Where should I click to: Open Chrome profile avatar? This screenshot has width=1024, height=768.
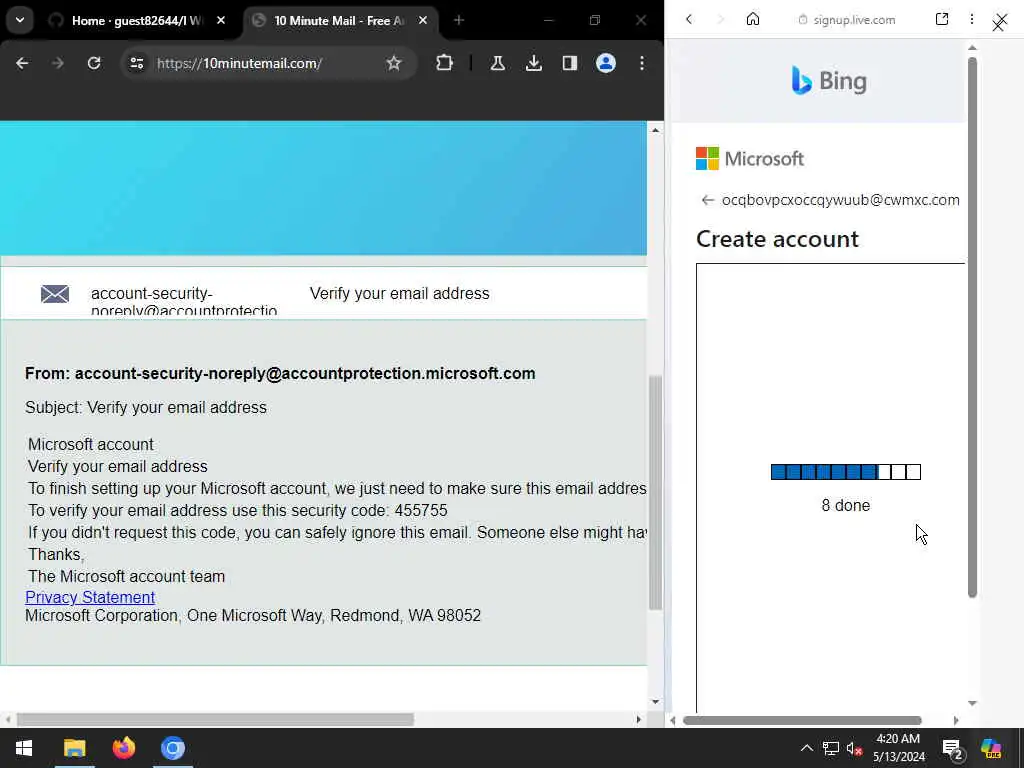(x=605, y=63)
